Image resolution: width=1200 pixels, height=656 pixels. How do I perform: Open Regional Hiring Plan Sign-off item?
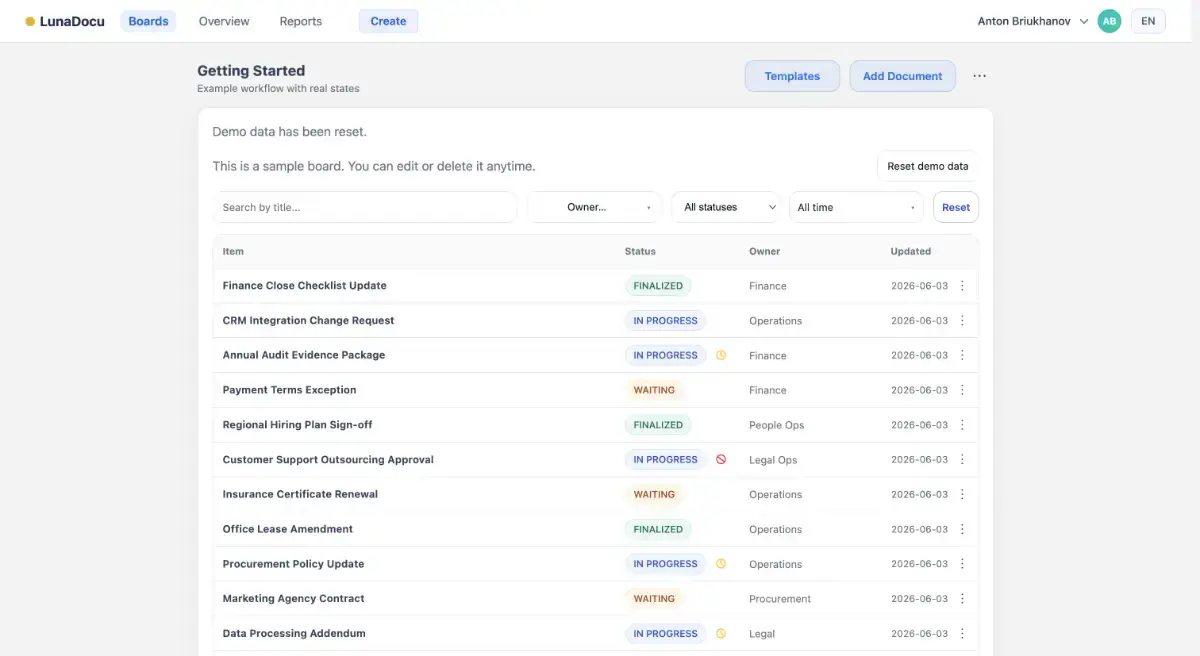(x=297, y=425)
